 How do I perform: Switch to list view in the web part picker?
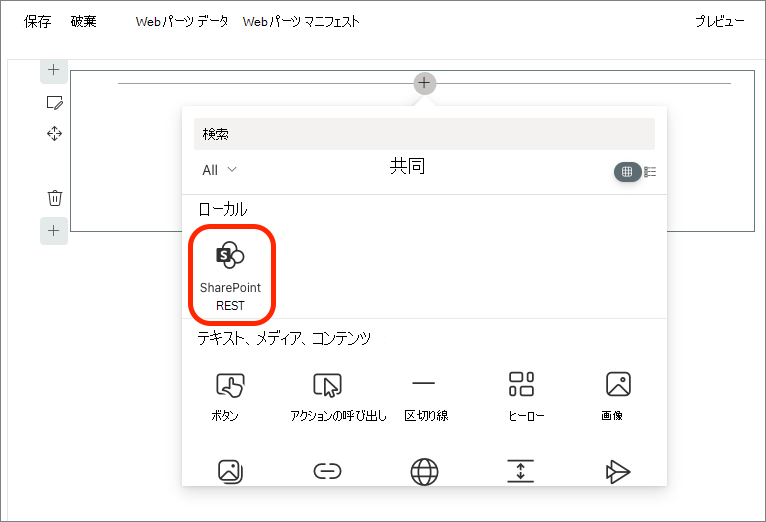click(x=650, y=172)
